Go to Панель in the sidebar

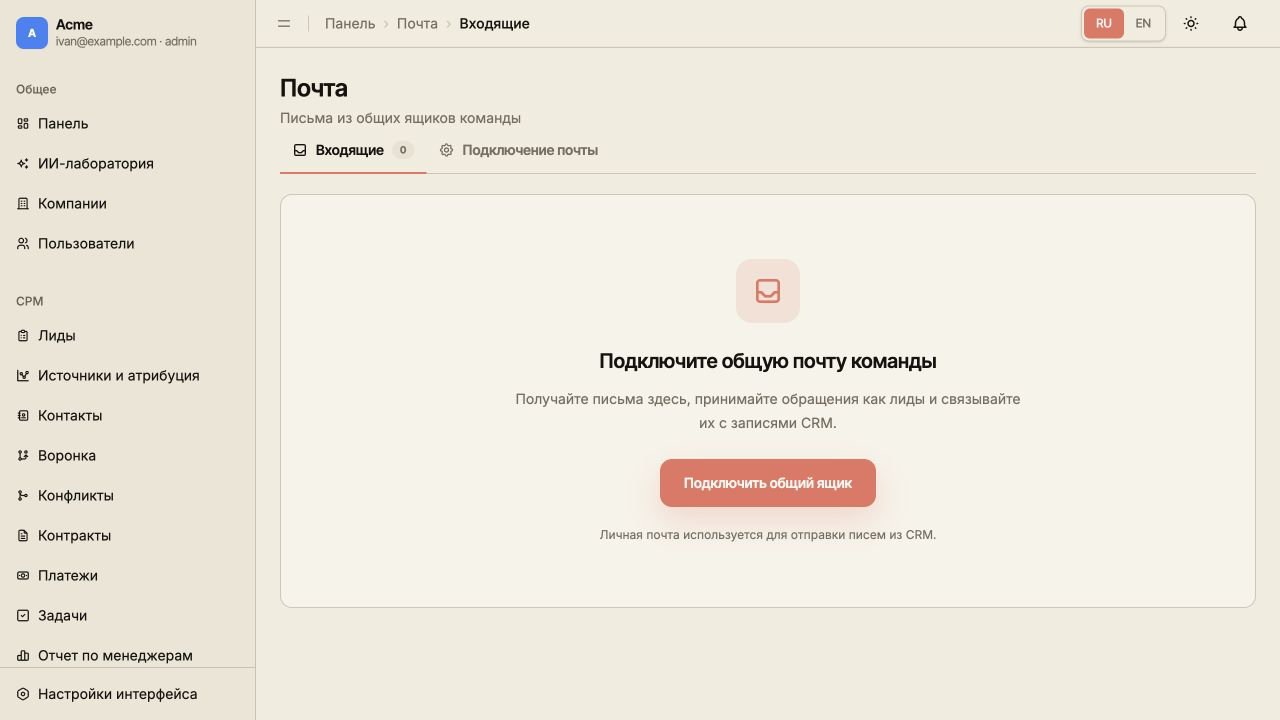[x=128, y=124]
